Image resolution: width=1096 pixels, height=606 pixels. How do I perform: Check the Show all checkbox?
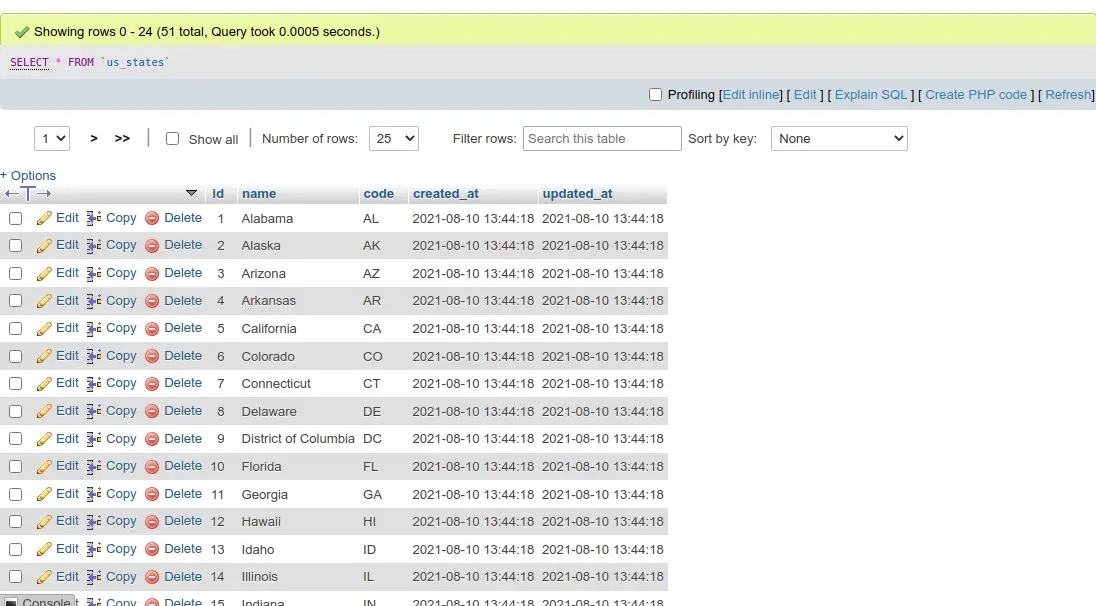click(172, 139)
